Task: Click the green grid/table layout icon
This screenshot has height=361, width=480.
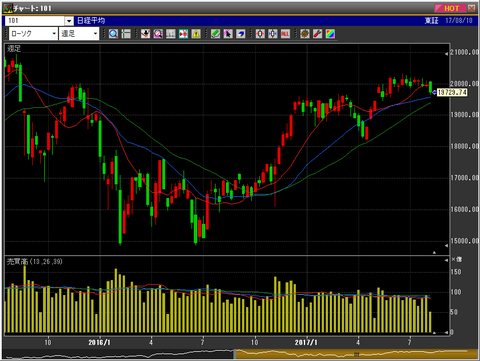Action: click(126, 34)
